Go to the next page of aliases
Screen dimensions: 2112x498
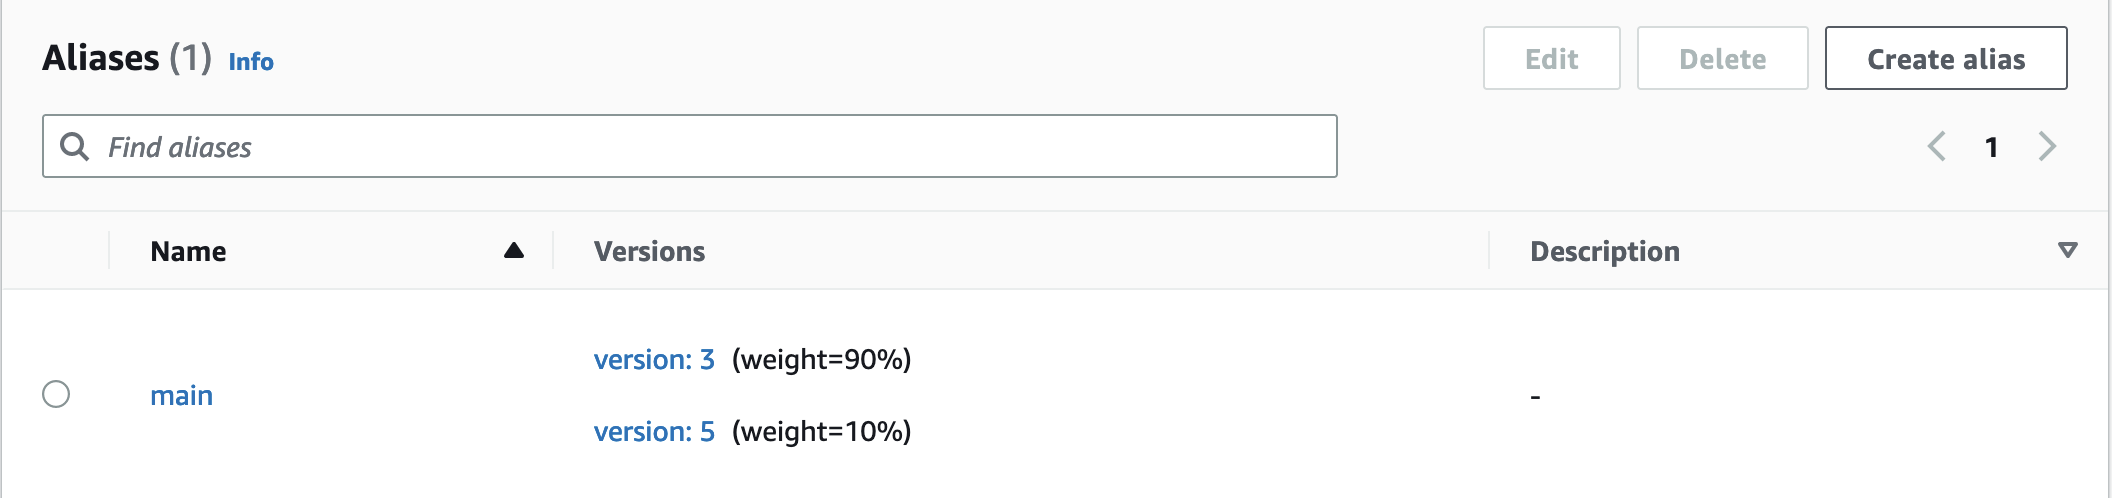tap(2047, 147)
